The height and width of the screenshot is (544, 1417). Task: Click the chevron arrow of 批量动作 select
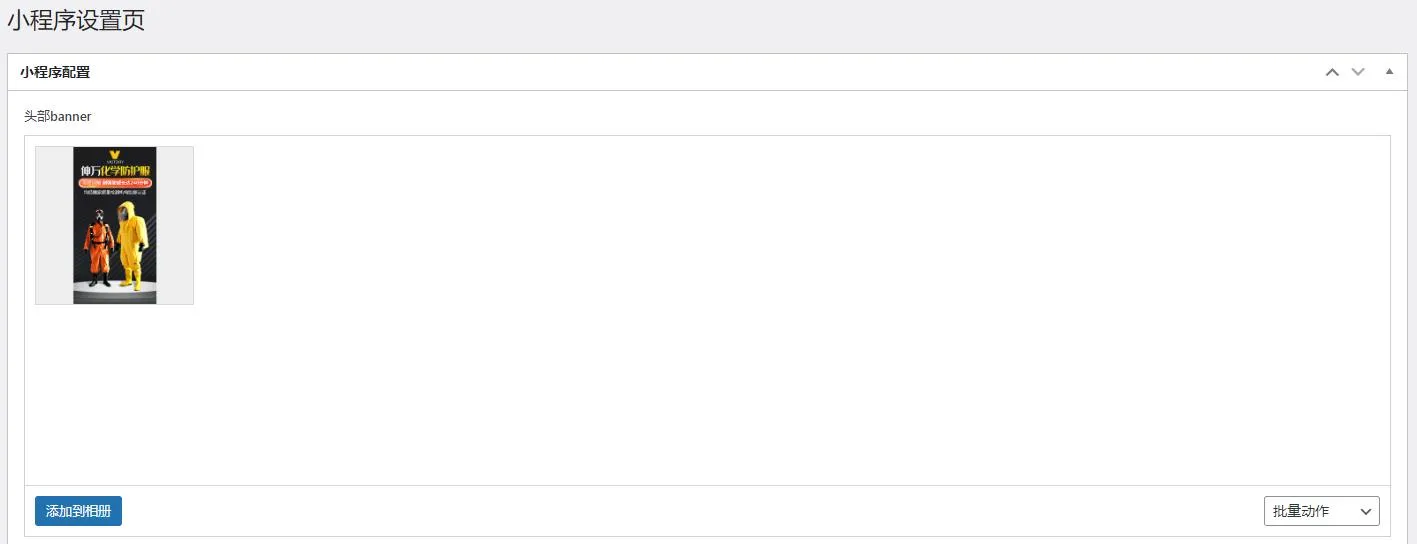pos(1366,511)
